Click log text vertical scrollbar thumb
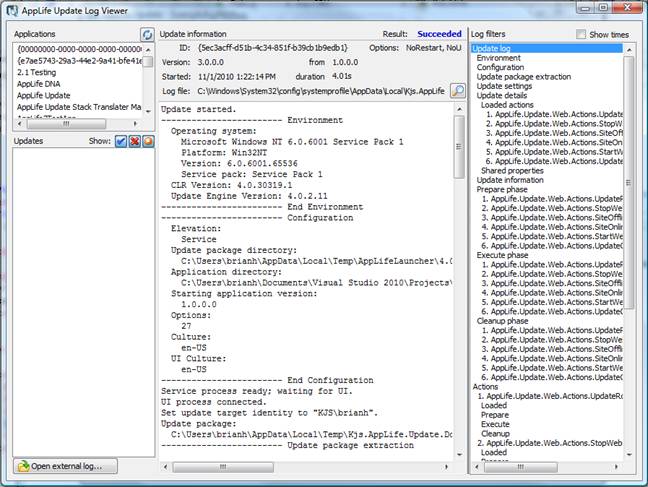 click(459, 147)
